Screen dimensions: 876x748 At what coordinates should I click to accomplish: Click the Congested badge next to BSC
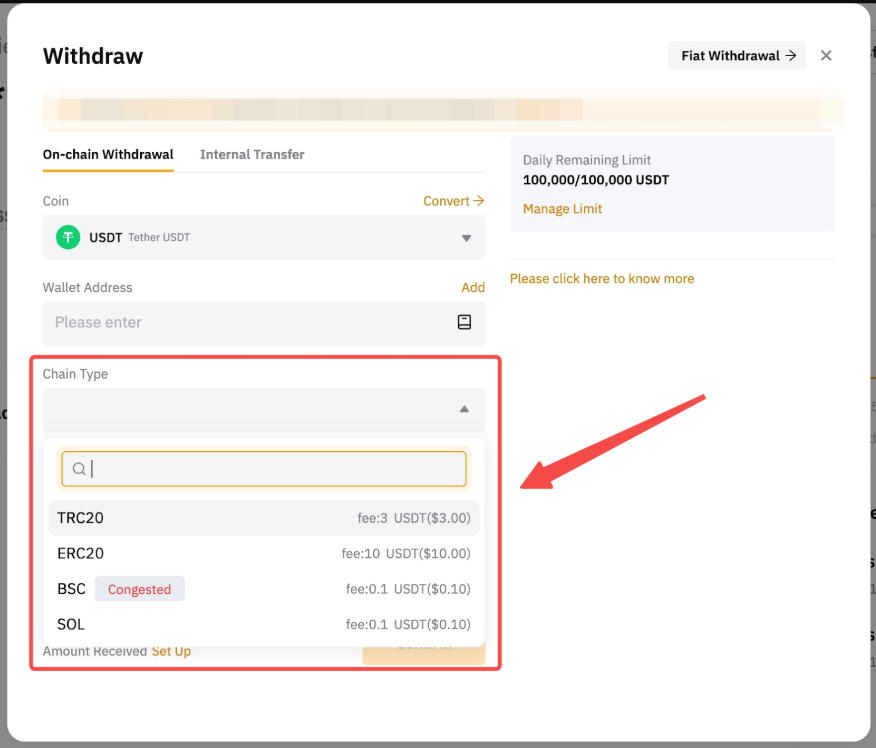coord(139,589)
